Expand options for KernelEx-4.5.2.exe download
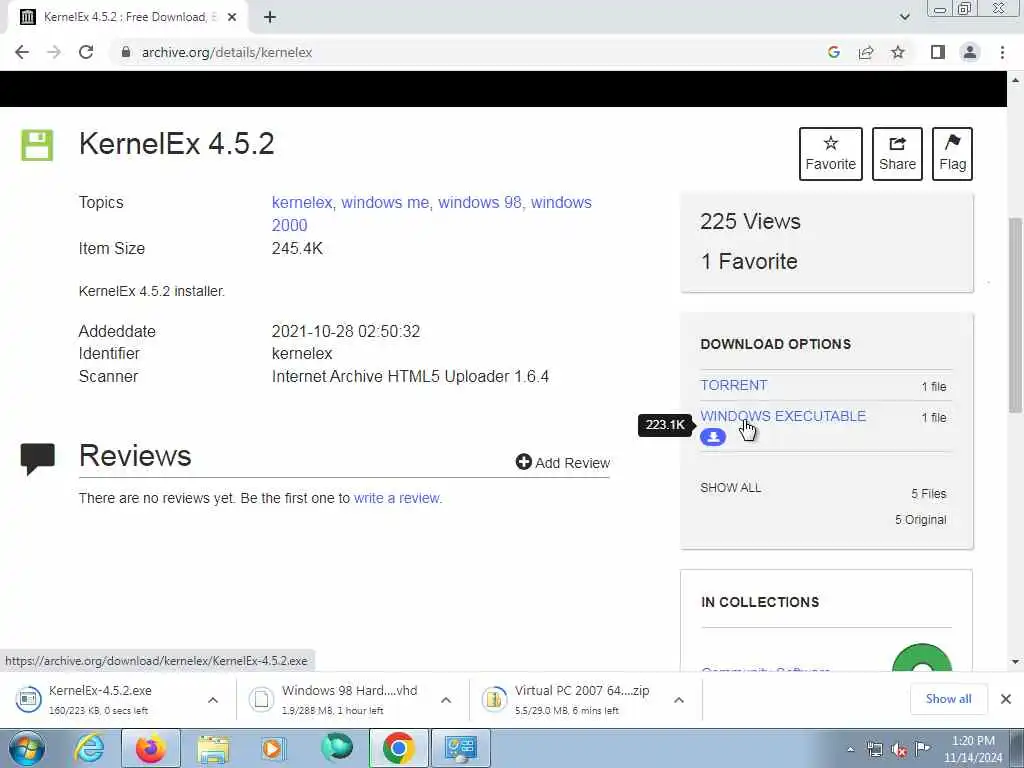This screenshot has height=768, width=1024. click(213, 700)
